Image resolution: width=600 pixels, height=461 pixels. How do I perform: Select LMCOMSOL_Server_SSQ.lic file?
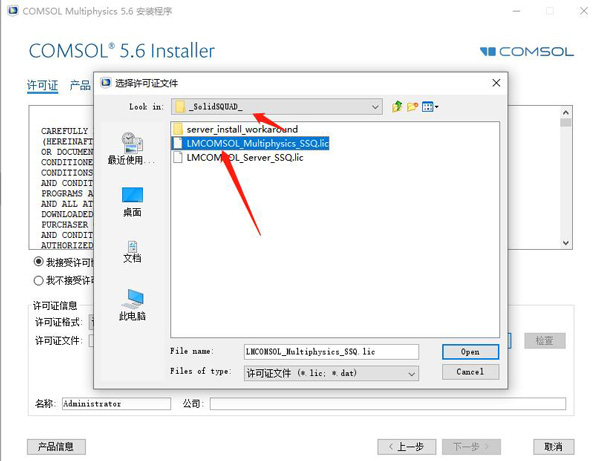(238, 157)
